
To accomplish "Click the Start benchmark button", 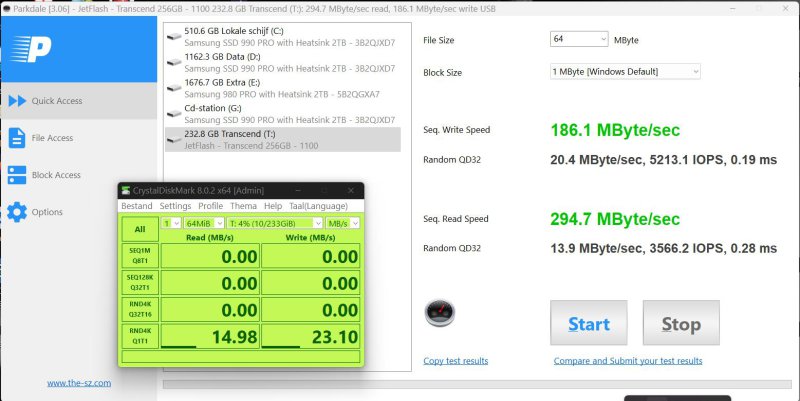I will click(x=589, y=323).
